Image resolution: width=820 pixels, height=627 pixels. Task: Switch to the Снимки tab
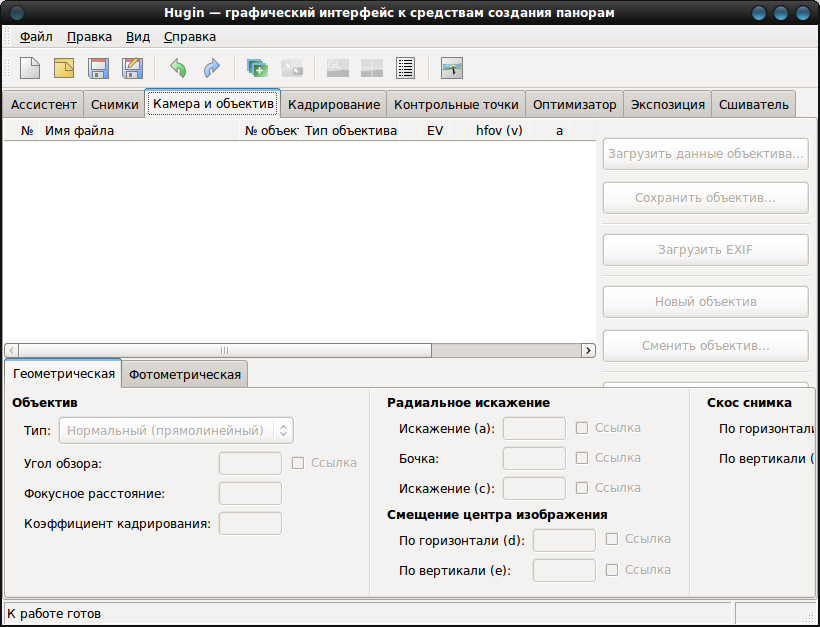pyautogui.click(x=115, y=105)
